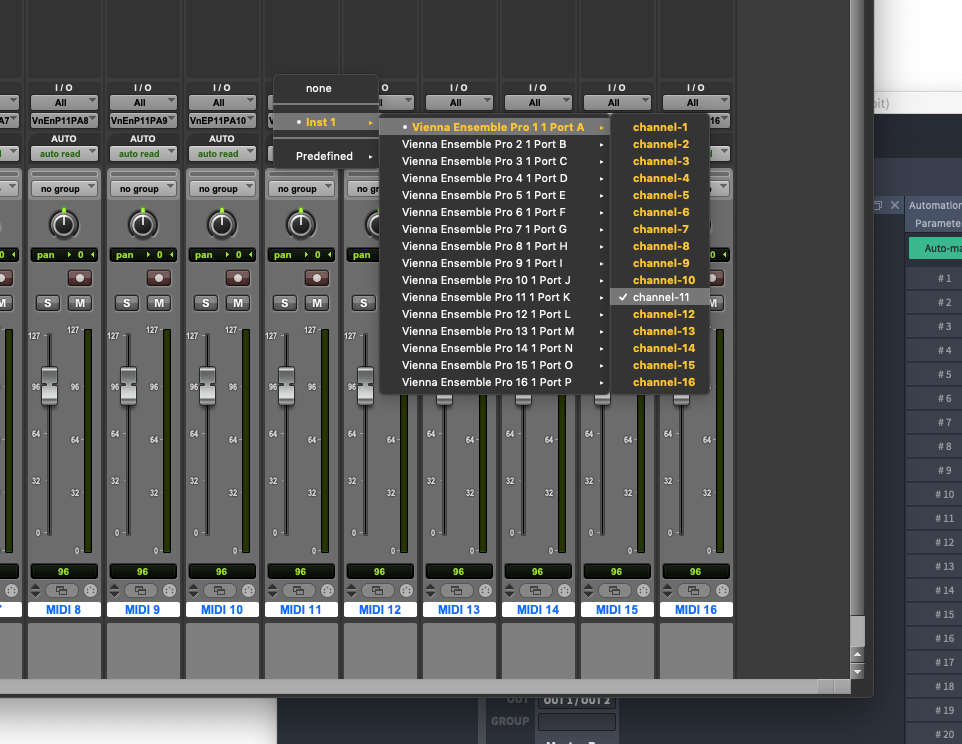Click the MIDI track type icon on MIDI 12

pos(406,591)
